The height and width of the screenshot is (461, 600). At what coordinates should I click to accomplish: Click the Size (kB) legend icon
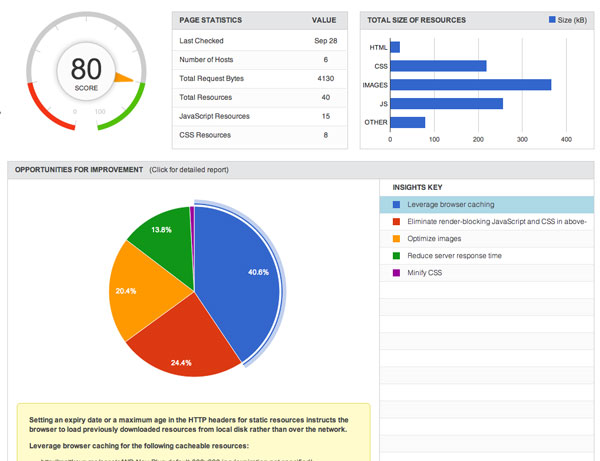(552, 20)
